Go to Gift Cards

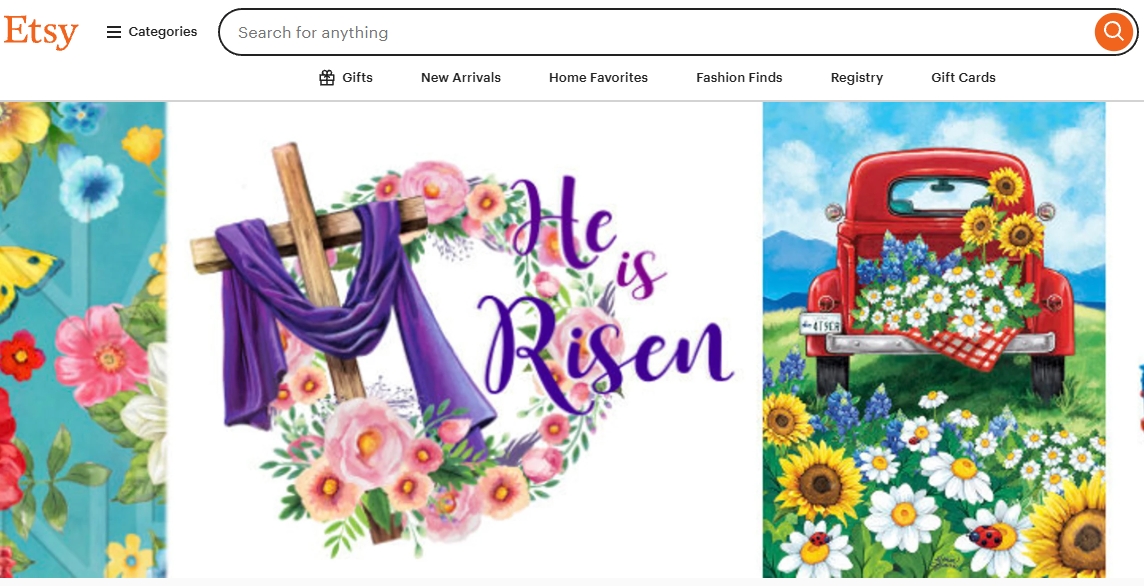click(963, 77)
